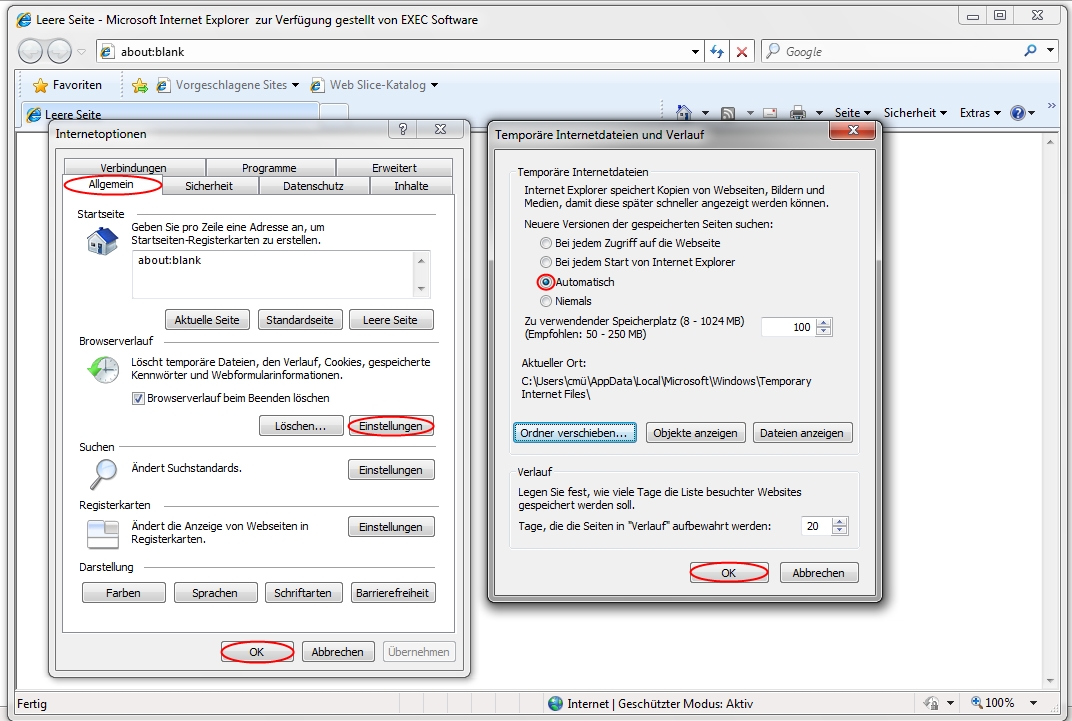
Task: Select the 'Niemals' radio button
Action: click(x=546, y=301)
